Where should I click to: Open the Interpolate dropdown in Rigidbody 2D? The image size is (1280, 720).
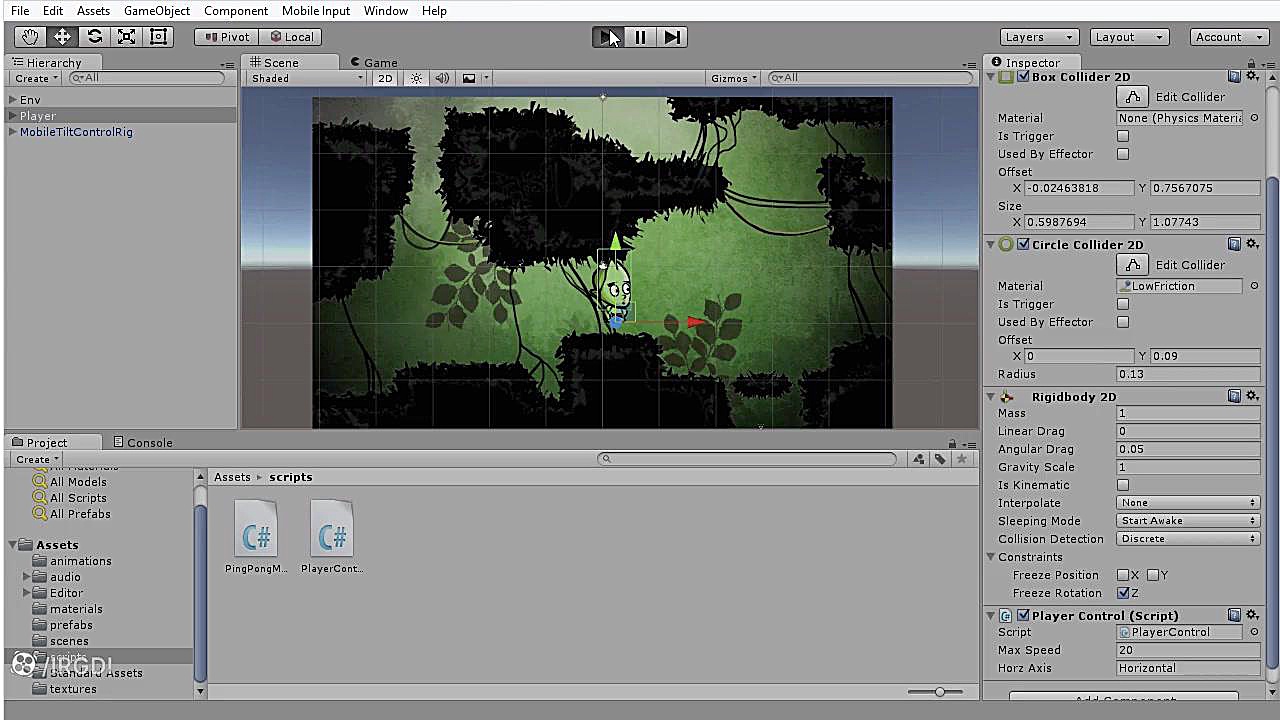point(1188,502)
